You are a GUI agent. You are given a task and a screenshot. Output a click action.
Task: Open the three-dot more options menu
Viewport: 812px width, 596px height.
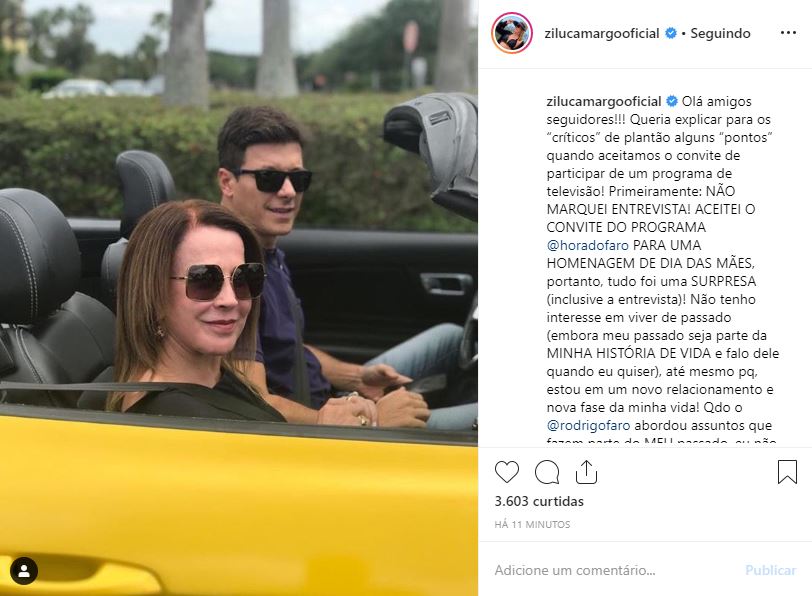788,33
